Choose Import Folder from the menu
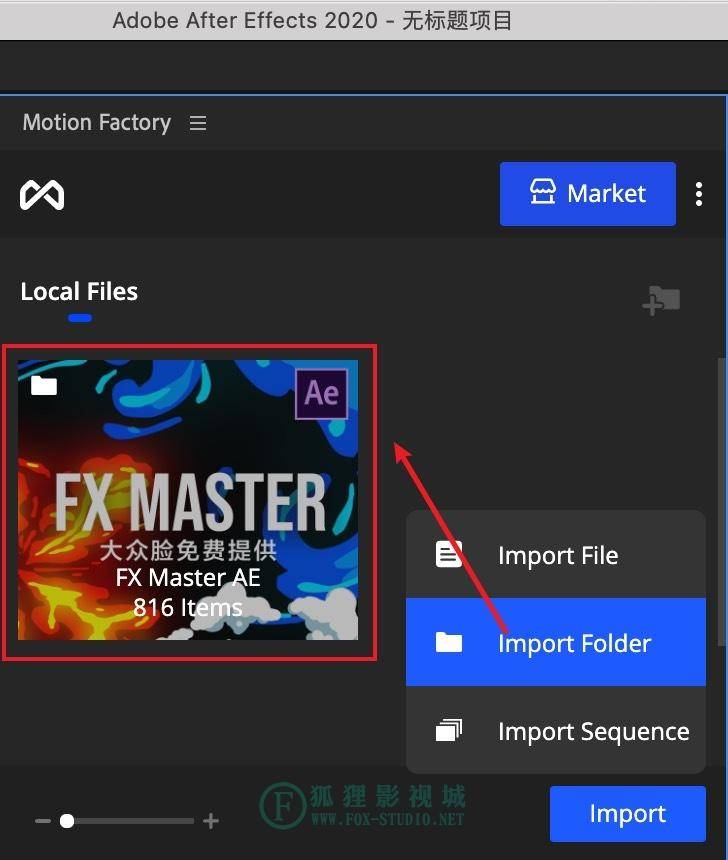The height and width of the screenshot is (860, 728). pos(556,642)
